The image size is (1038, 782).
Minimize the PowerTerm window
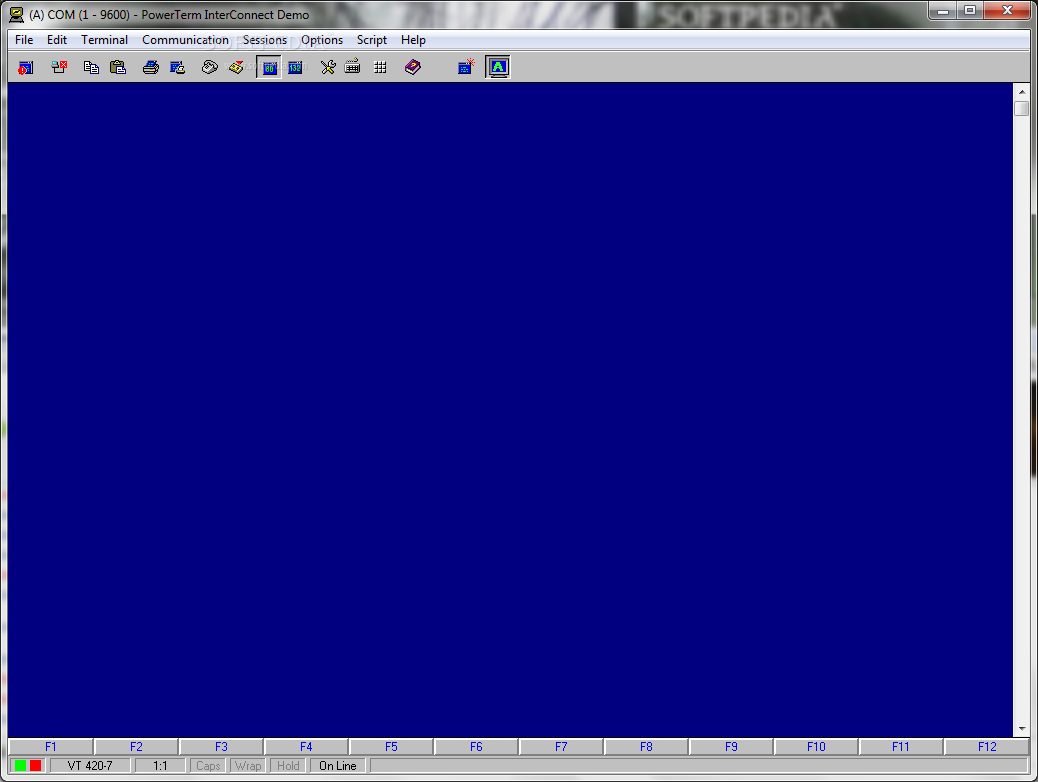point(943,11)
